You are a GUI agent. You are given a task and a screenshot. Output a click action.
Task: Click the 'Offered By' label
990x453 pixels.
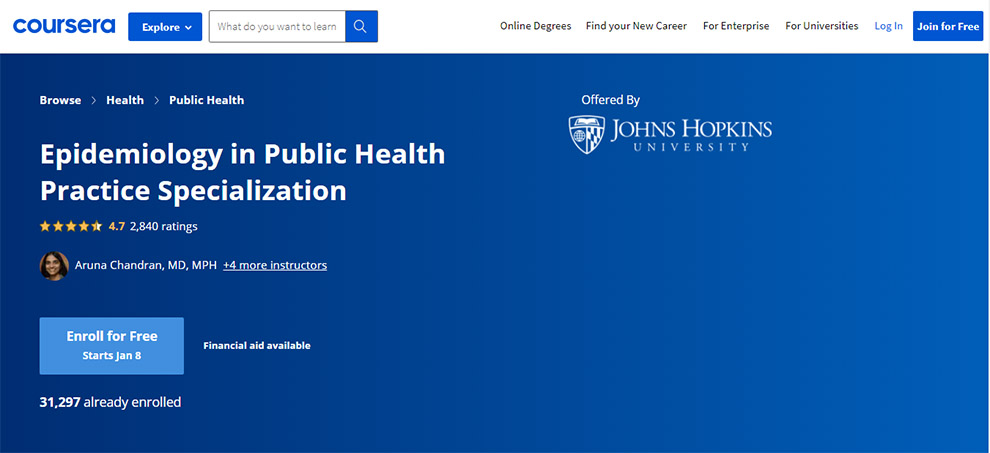tap(611, 100)
